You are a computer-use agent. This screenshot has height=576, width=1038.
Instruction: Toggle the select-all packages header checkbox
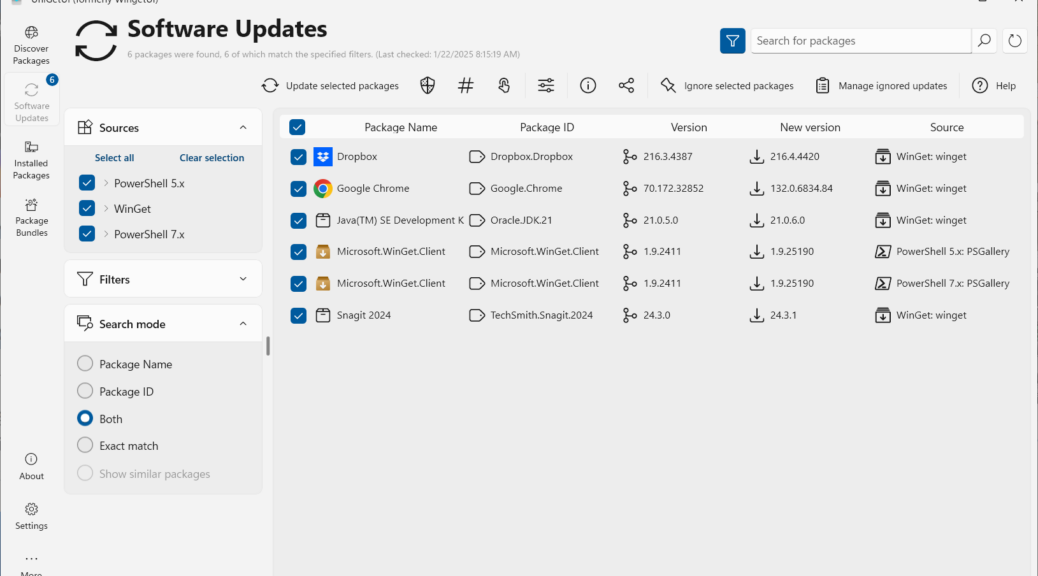[297, 127]
